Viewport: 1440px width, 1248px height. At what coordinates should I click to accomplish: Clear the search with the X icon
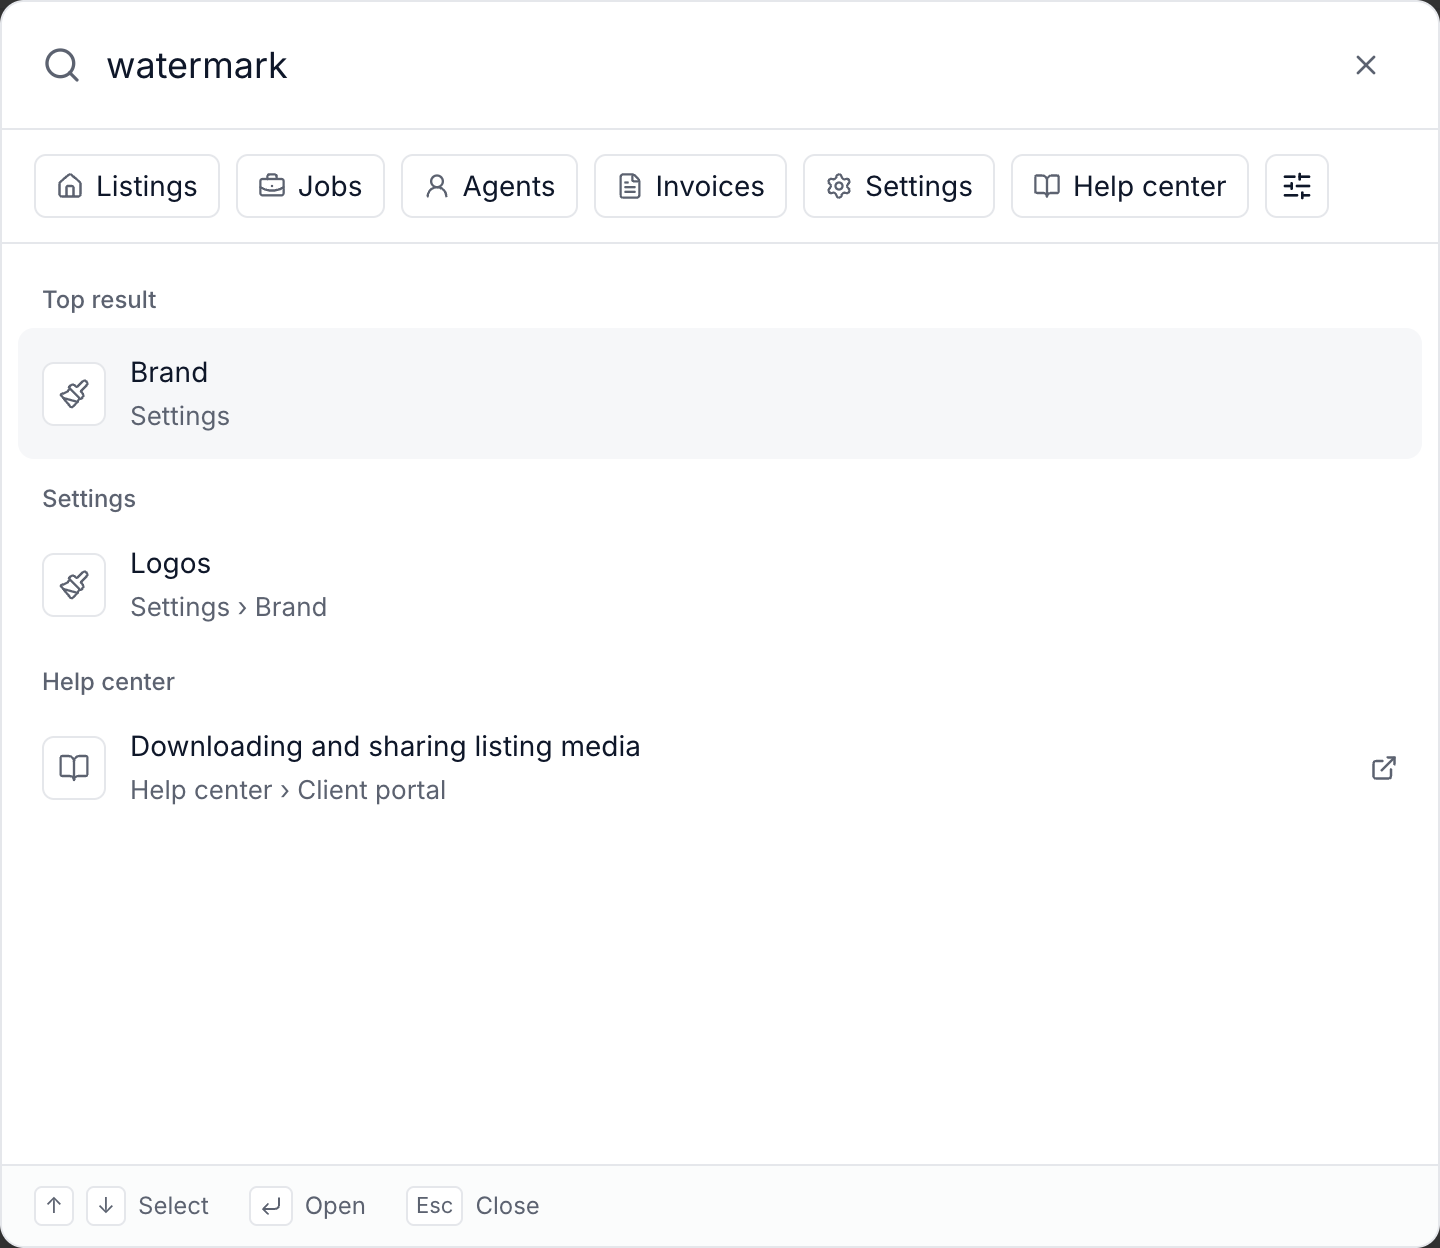point(1366,66)
